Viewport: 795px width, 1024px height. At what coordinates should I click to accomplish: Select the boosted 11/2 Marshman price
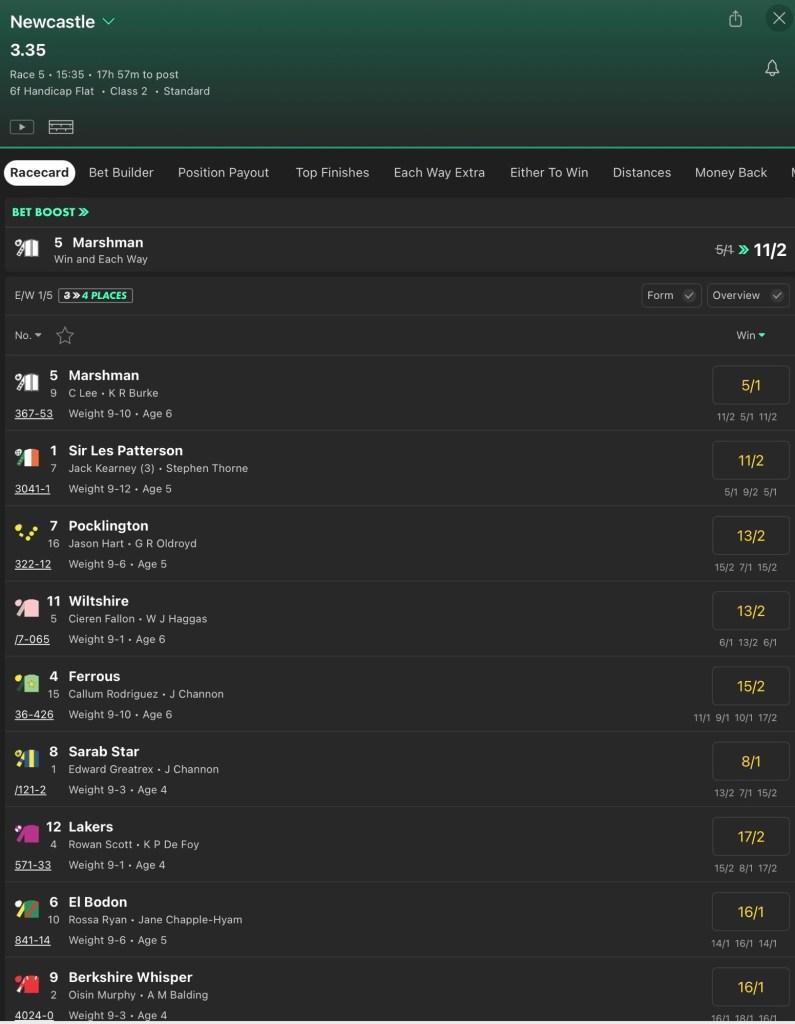click(769, 250)
